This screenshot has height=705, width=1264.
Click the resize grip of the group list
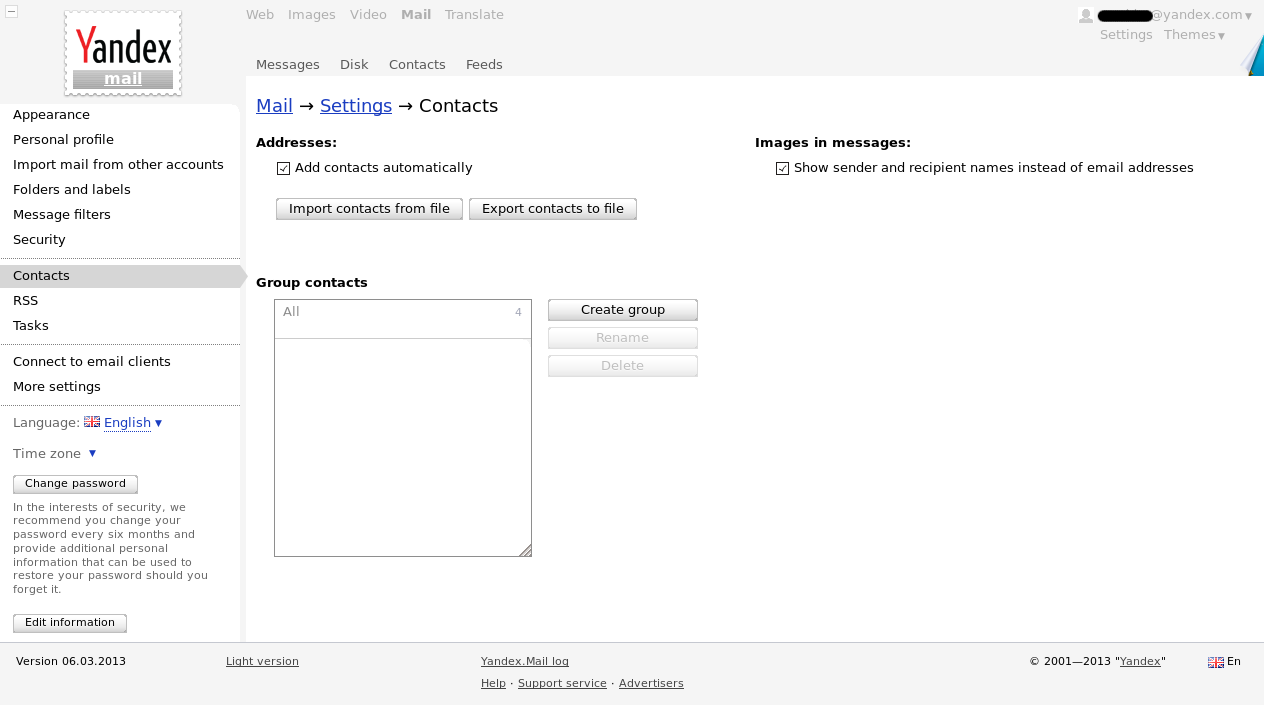coord(525,550)
